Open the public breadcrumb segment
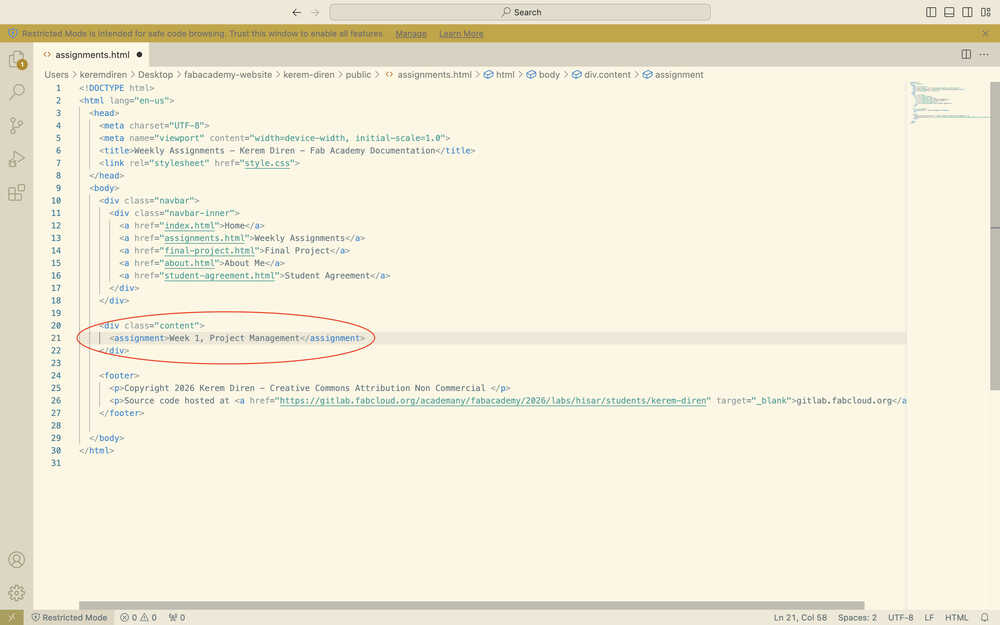 coord(358,75)
